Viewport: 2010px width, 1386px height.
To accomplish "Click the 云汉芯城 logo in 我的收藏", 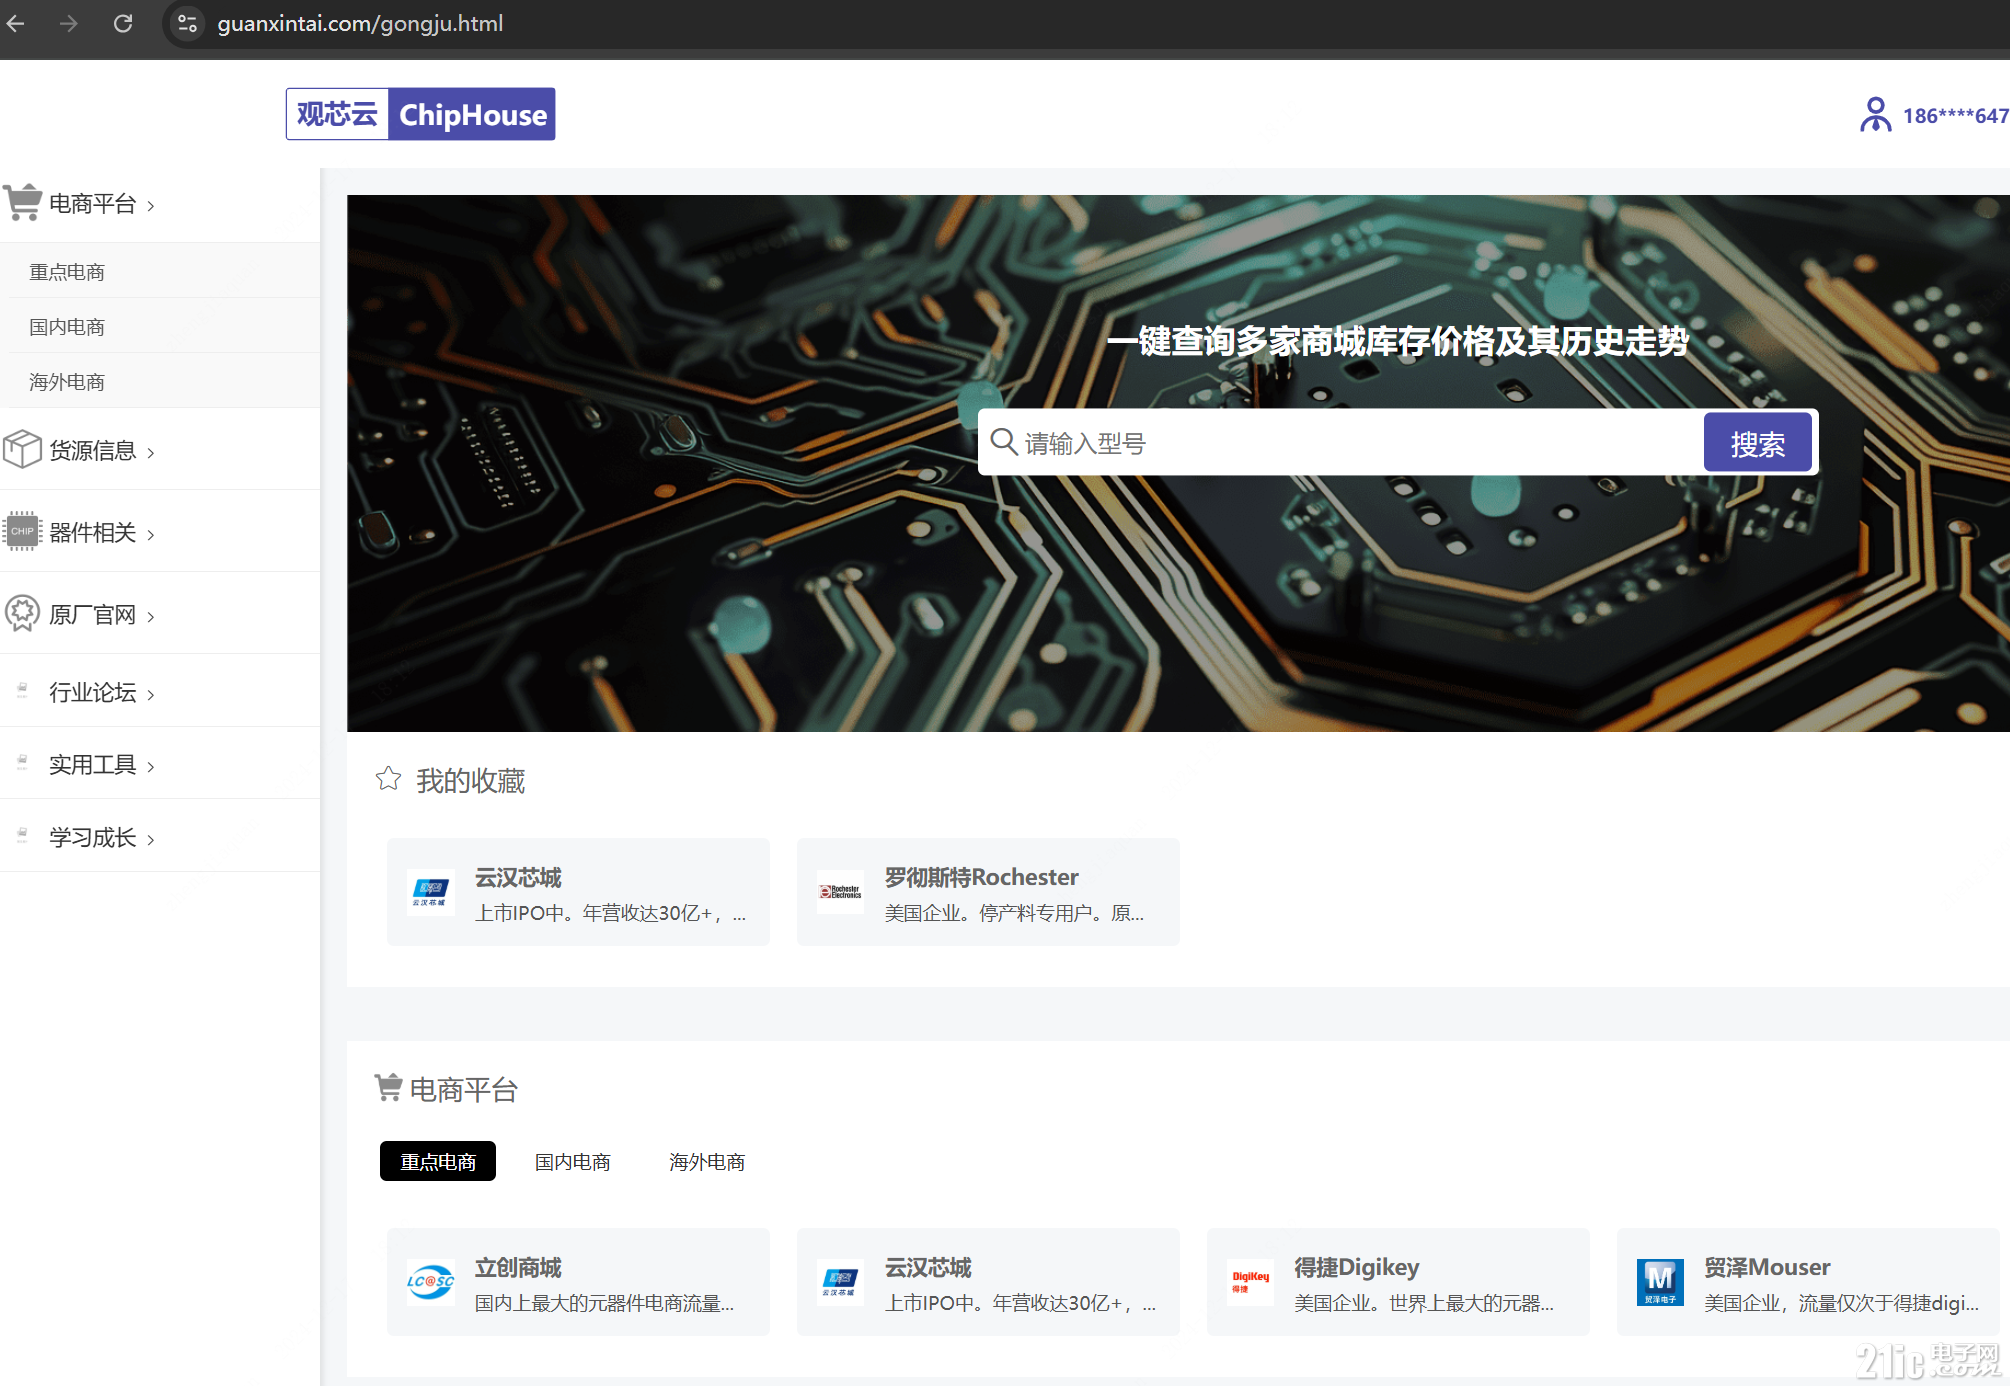I will pyautogui.click(x=431, y=892).
